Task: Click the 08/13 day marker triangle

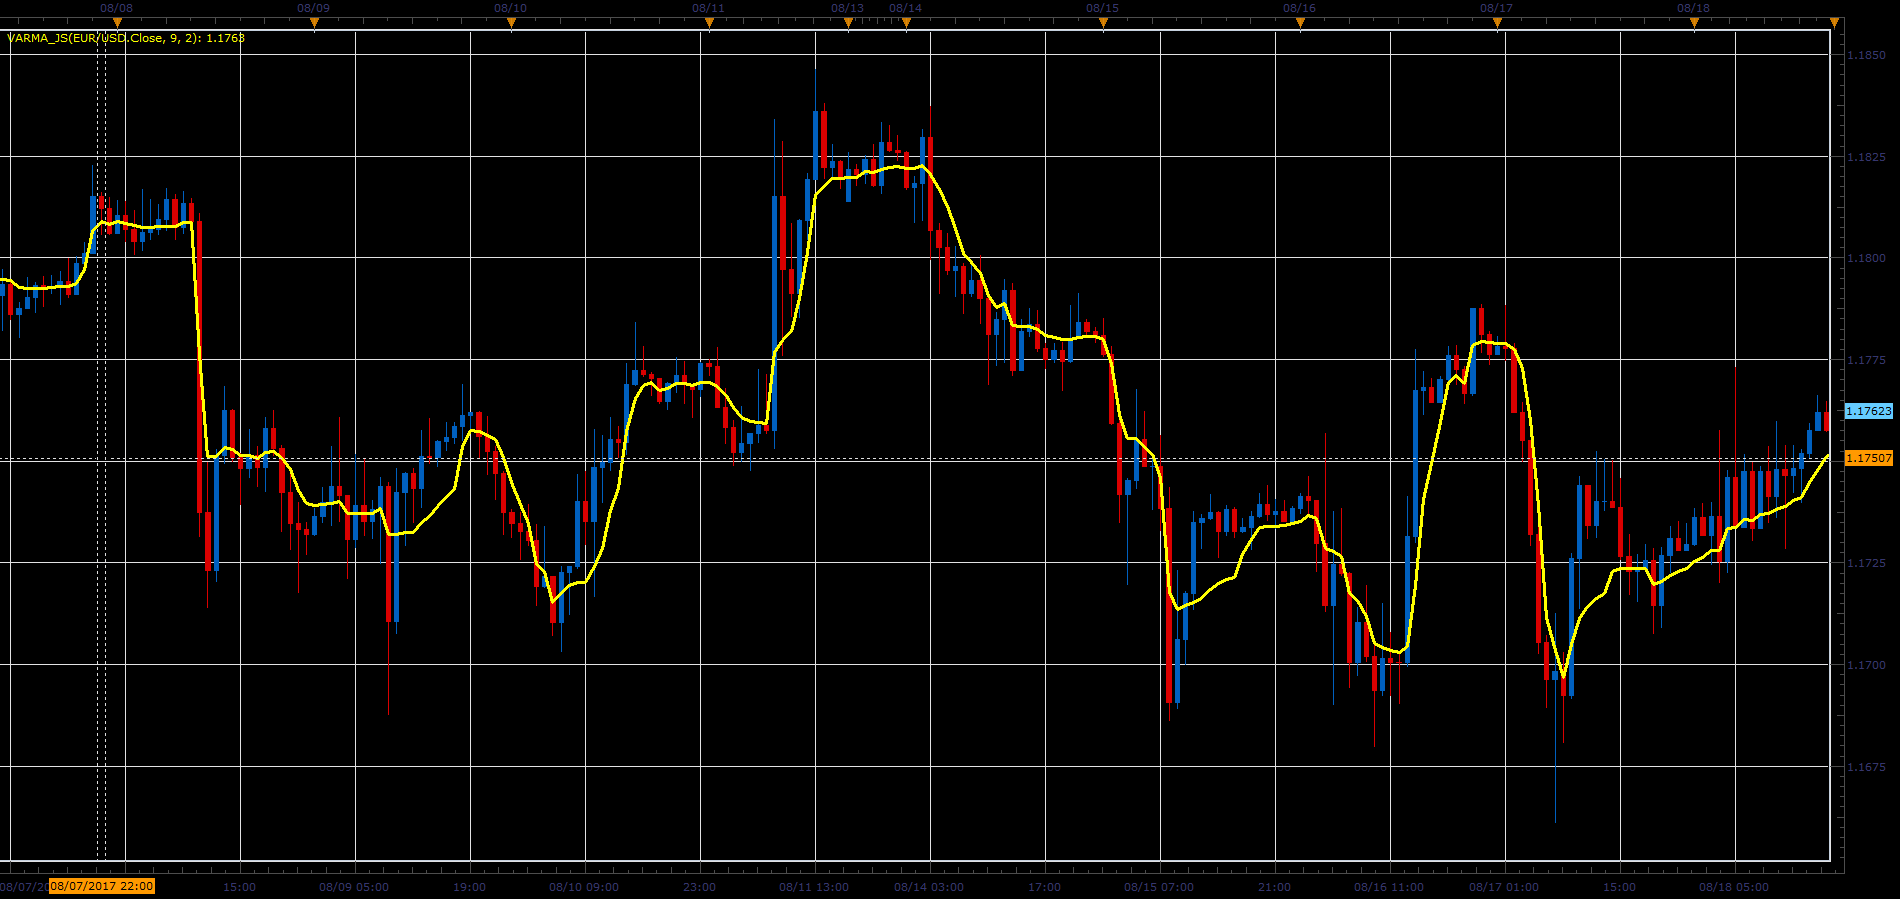Action: [x=848, y=22]
